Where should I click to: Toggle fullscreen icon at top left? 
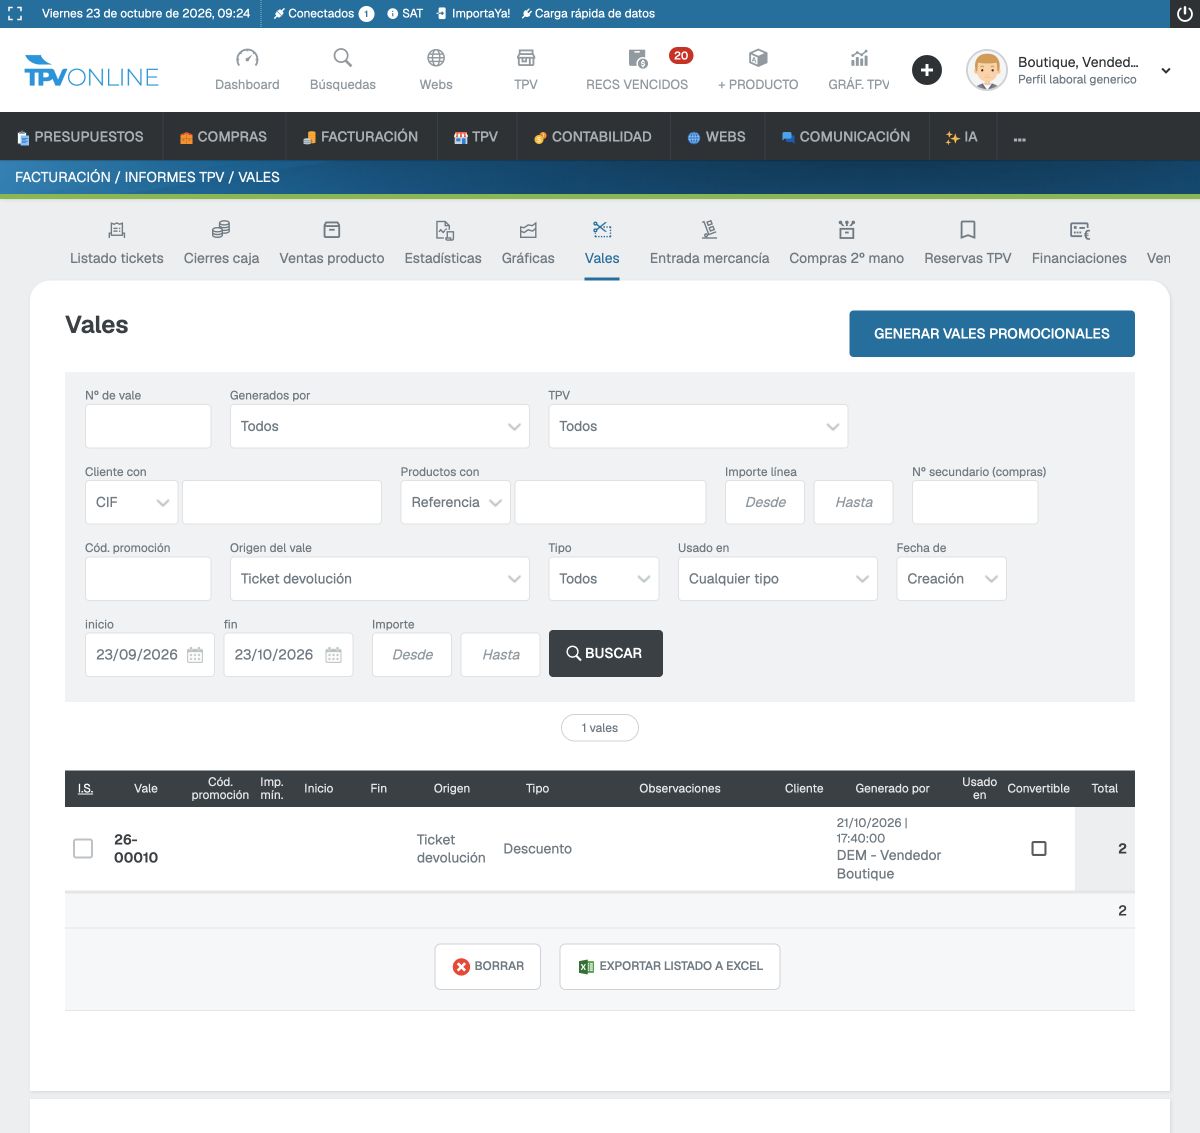(x=15, y=14)
